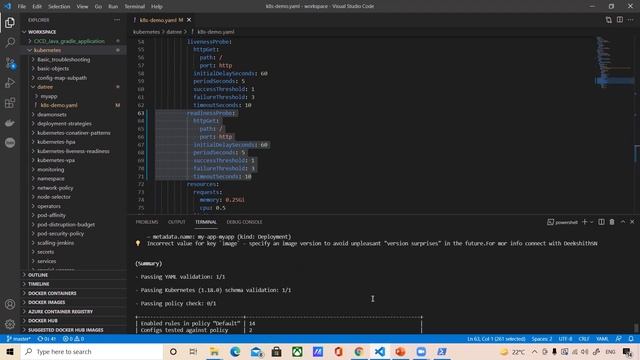Create a new terminal with plus icon
Image resolution: width=640 pixels, height=360 pixels.
[584, 222]
